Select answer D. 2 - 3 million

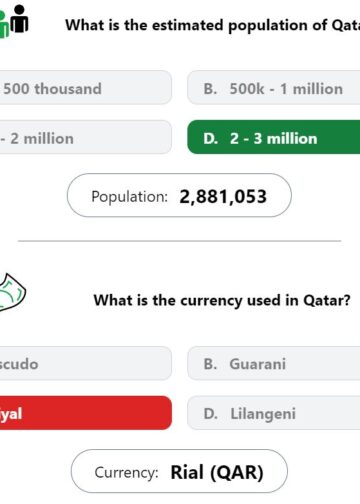[274, 137]
